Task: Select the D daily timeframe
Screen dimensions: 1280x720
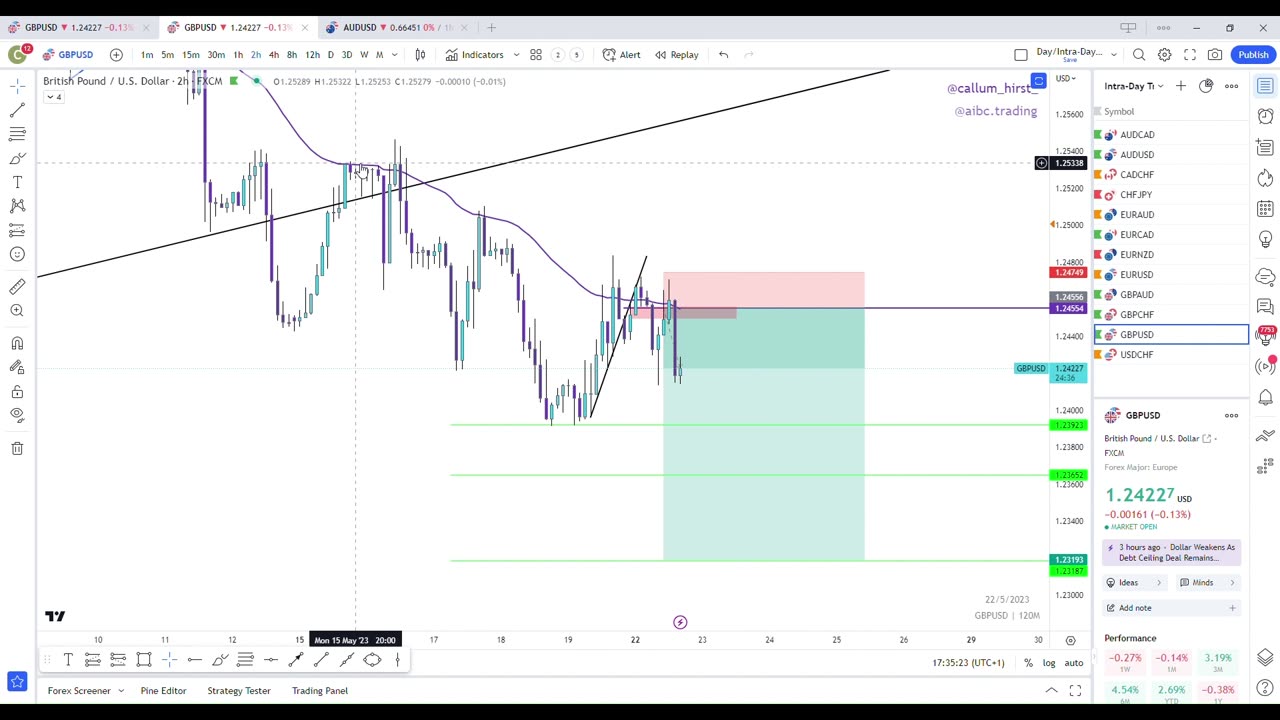Action: click(x=330, y=55)
